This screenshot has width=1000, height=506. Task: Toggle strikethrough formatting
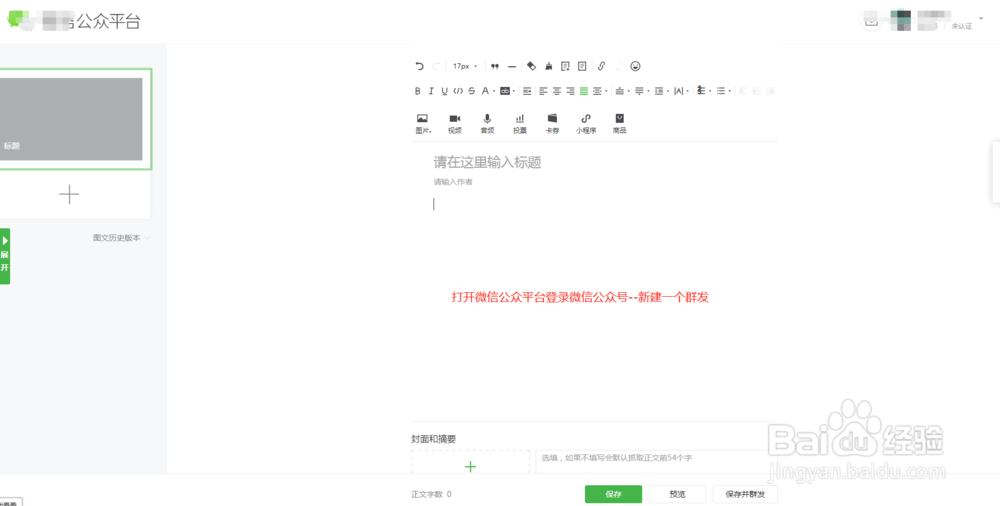pyautogui.click(x=471, y=91)
